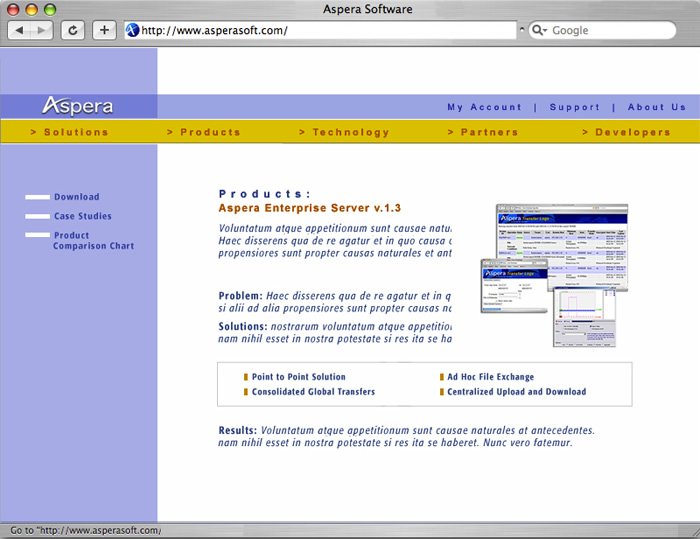Click Ad Hoc File Exchange link
The image size is (700, 539).
tap(491, 377)
